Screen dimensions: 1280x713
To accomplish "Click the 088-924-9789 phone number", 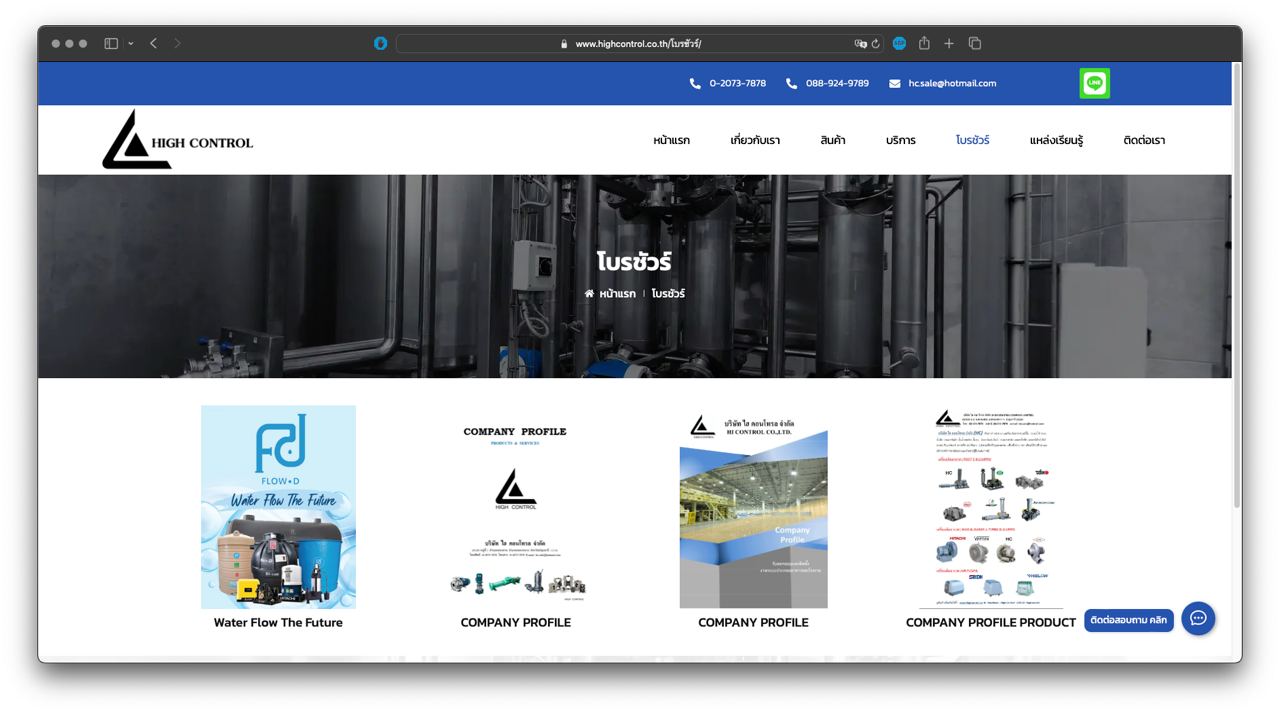I will click(836, 83).
